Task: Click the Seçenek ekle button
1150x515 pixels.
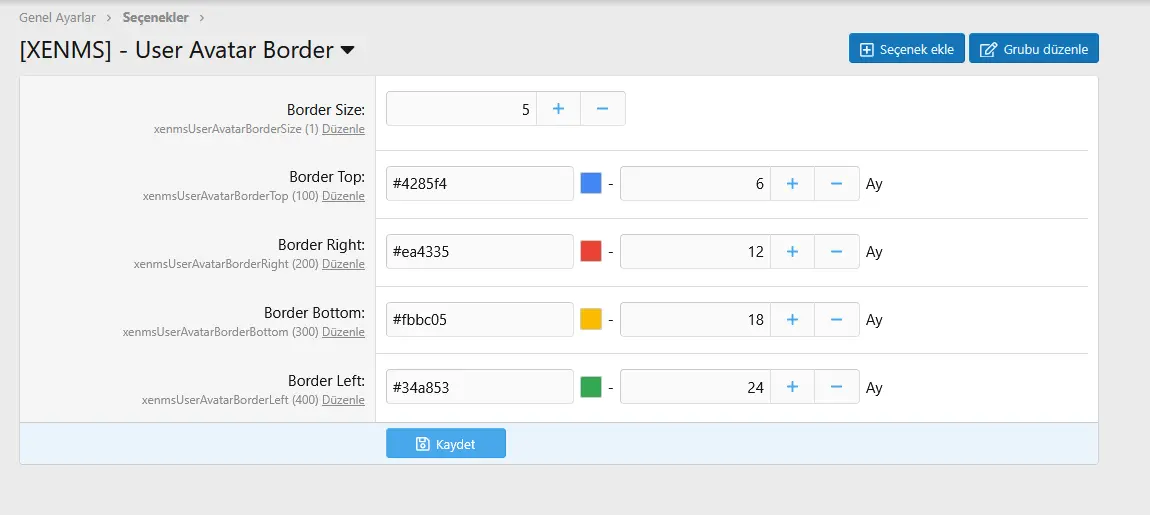Action: point(907,48)
